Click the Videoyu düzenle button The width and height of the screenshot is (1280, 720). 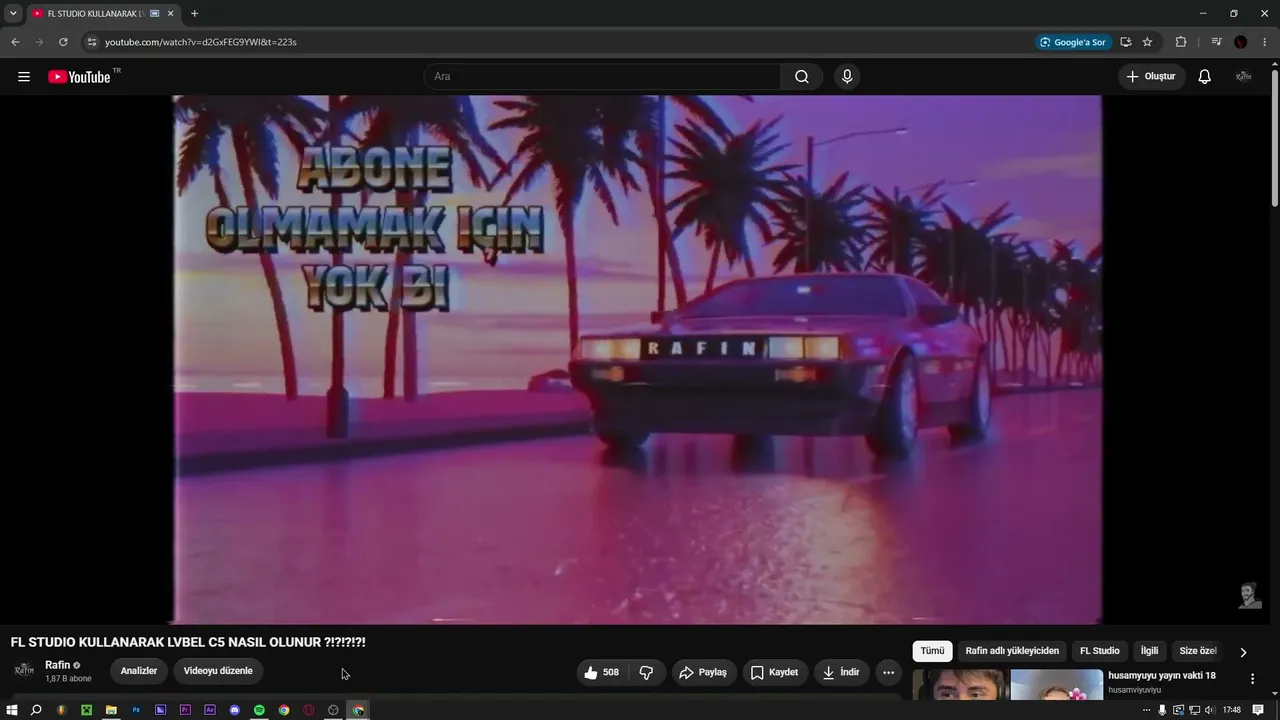tap(218, 671)
